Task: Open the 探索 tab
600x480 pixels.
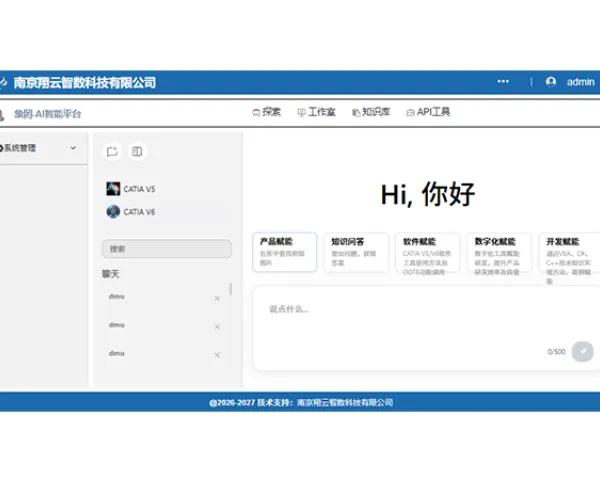Action: 266,112
